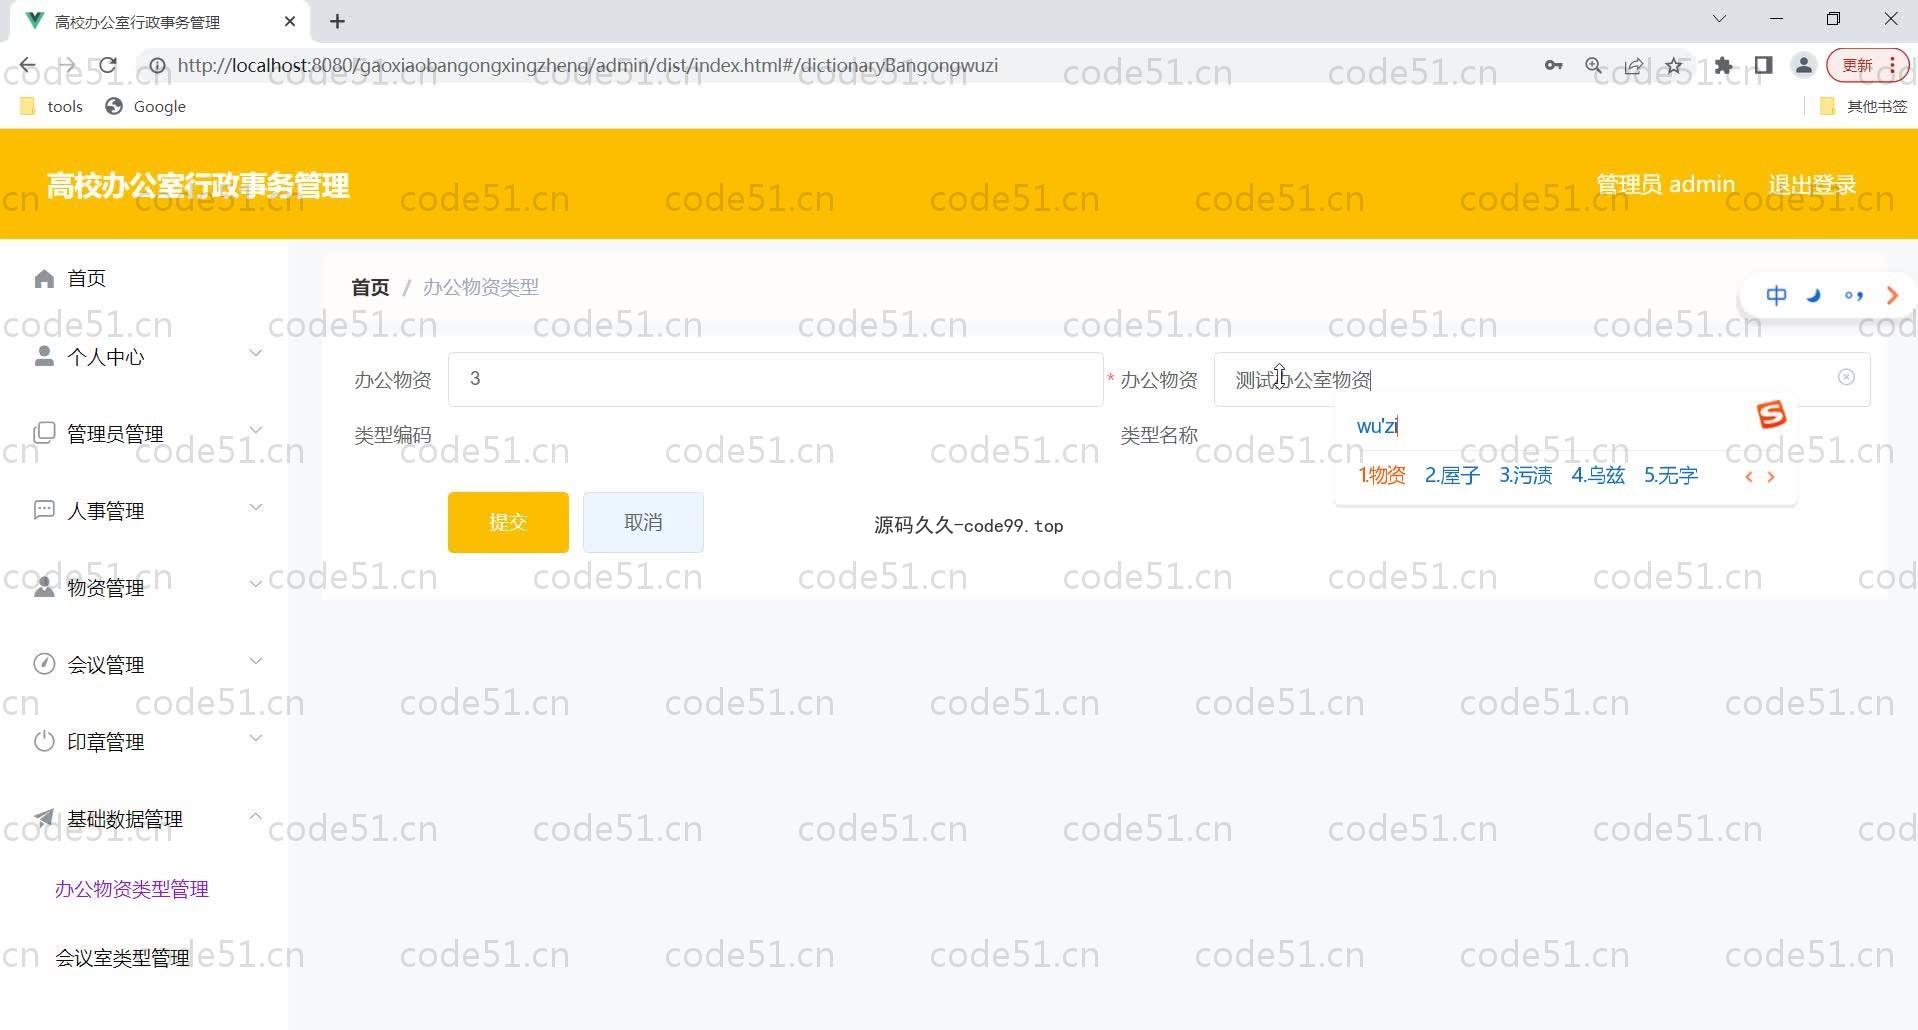
Task: Open a new browser tab
Action: [x=337, y=21]
